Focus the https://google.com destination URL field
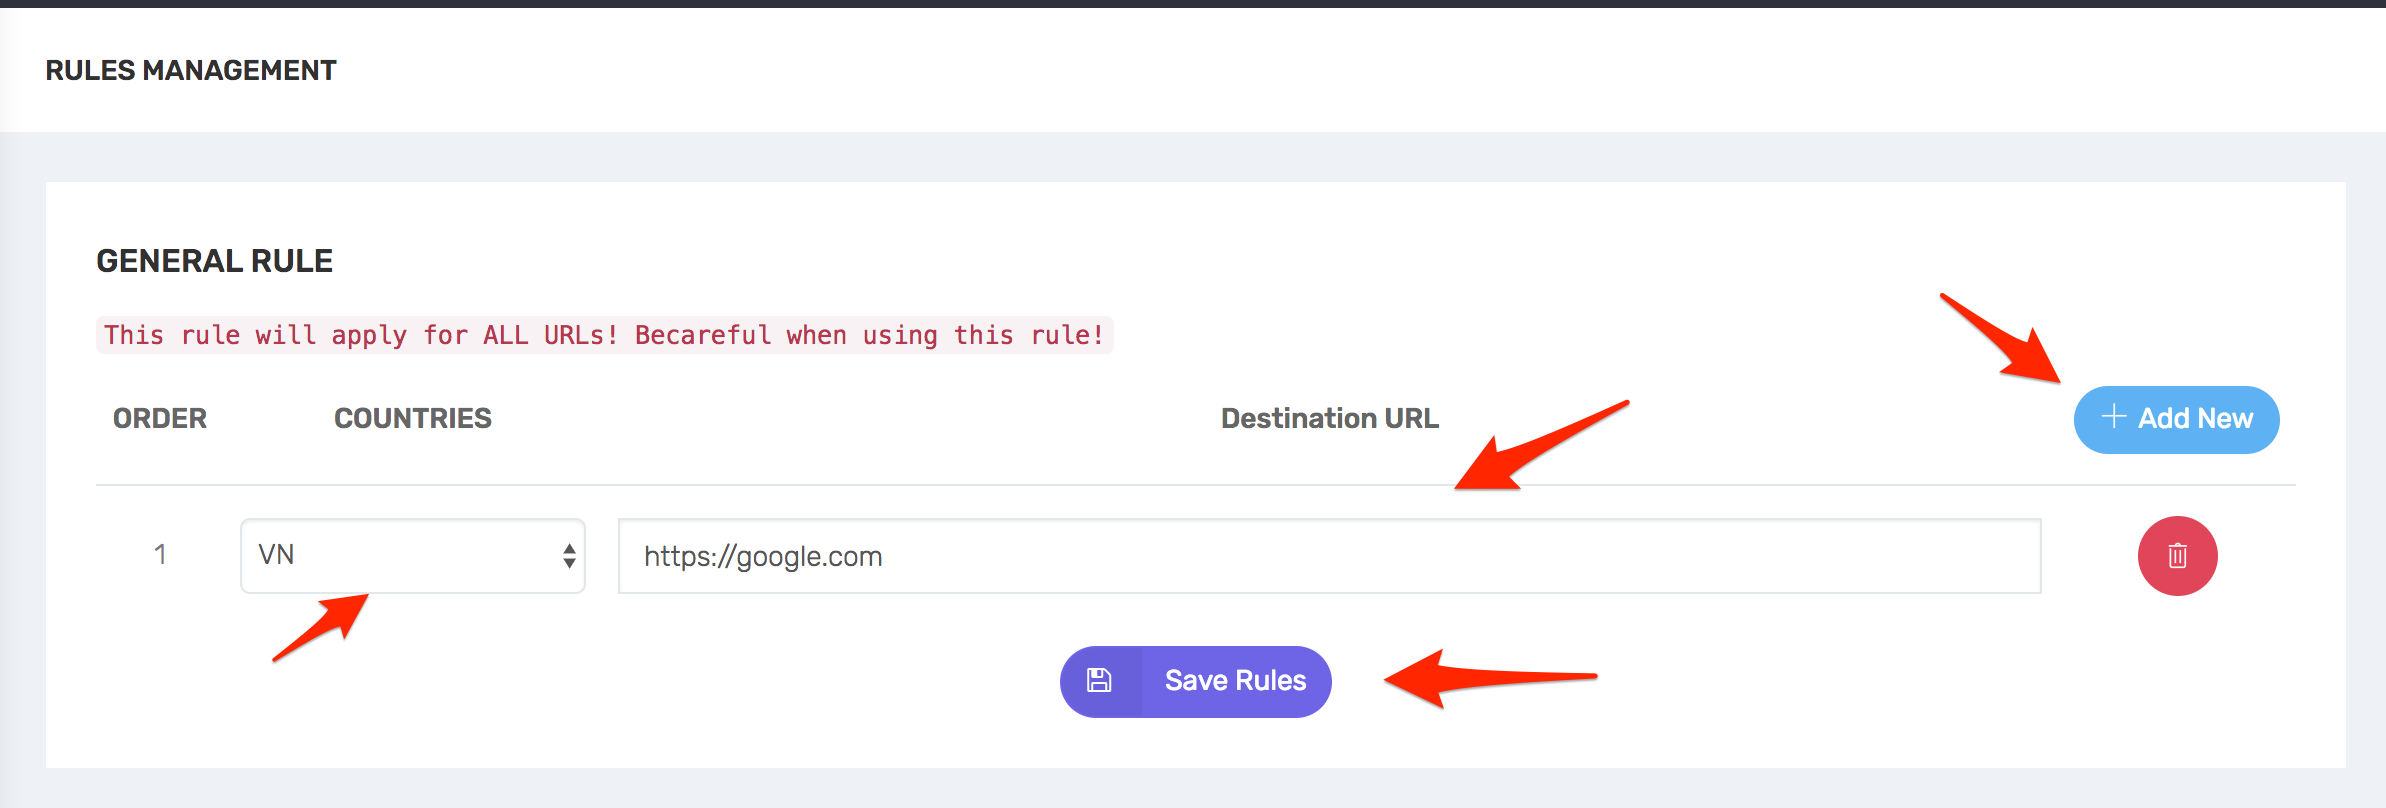This screenshot has height=808, width=2386. point(1328,556)
